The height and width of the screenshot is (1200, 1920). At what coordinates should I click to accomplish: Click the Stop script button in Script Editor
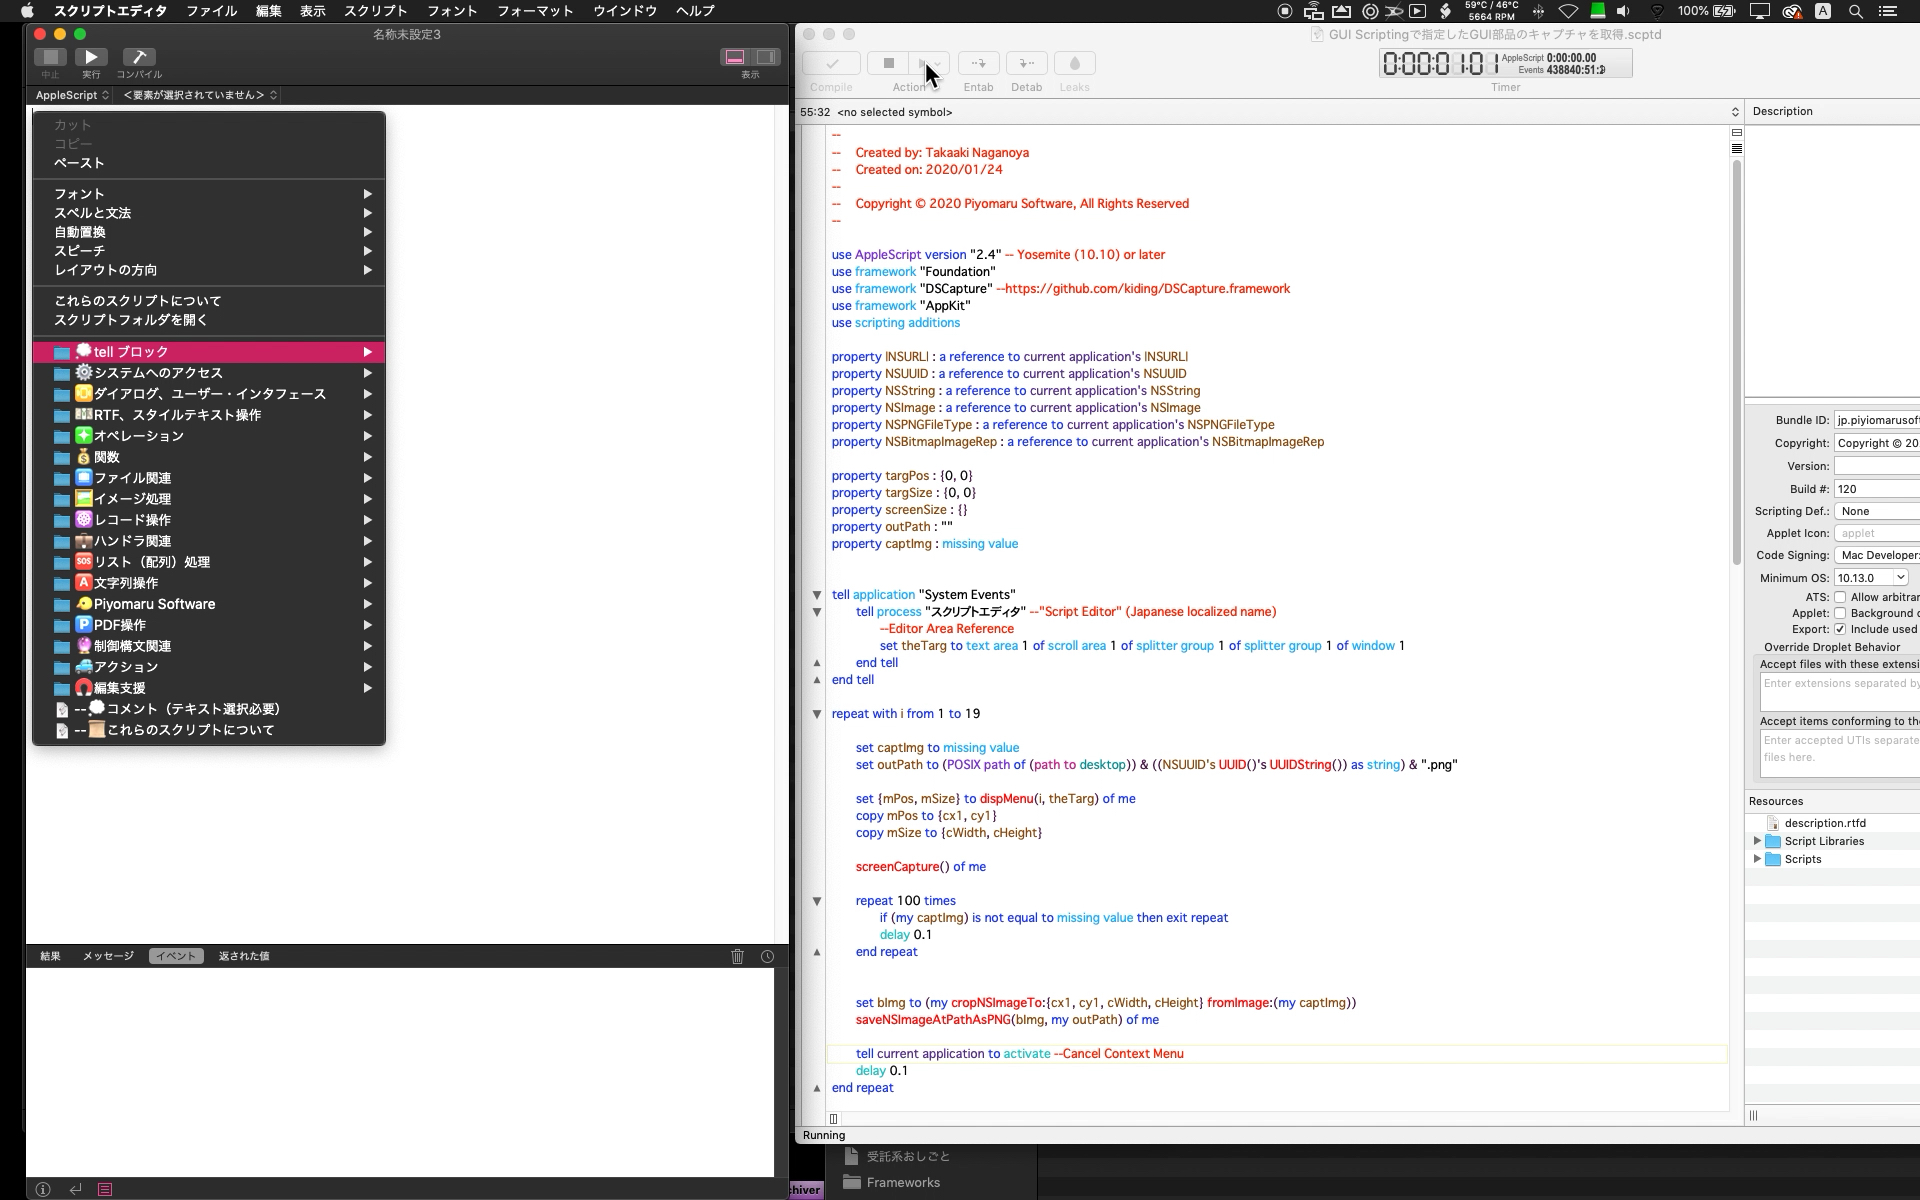(x=50, y=57)
